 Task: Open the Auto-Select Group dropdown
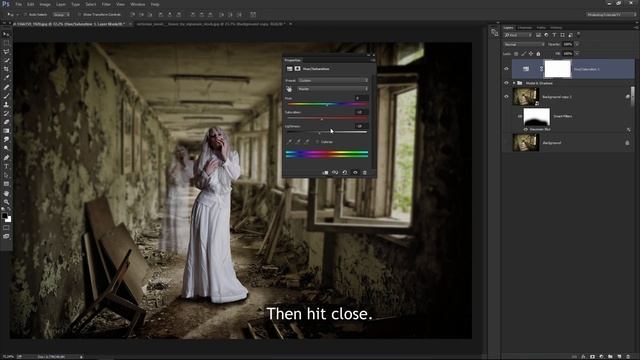point(61,14)
